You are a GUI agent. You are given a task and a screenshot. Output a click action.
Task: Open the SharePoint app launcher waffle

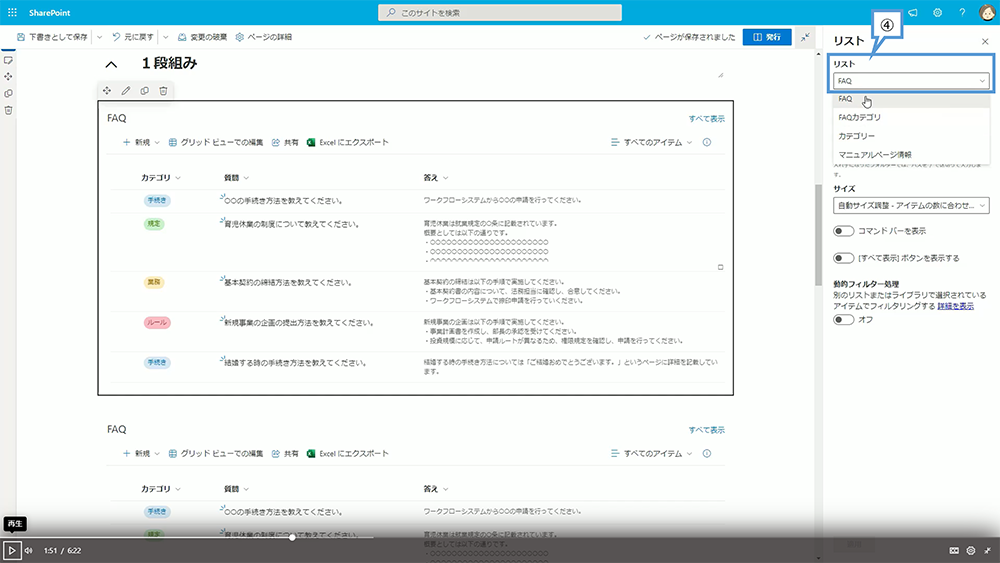click(x=12, y=12)
